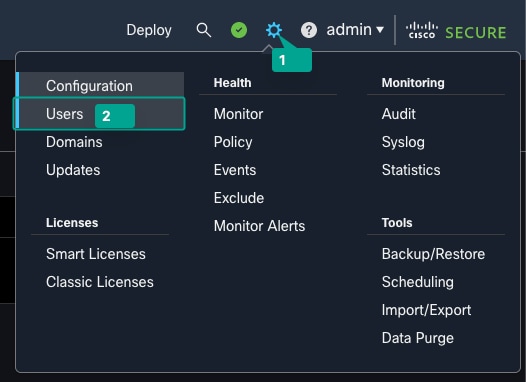526x382 pixels.
Task: Open the Updates menu entry
Action: (x=73, y=170)
